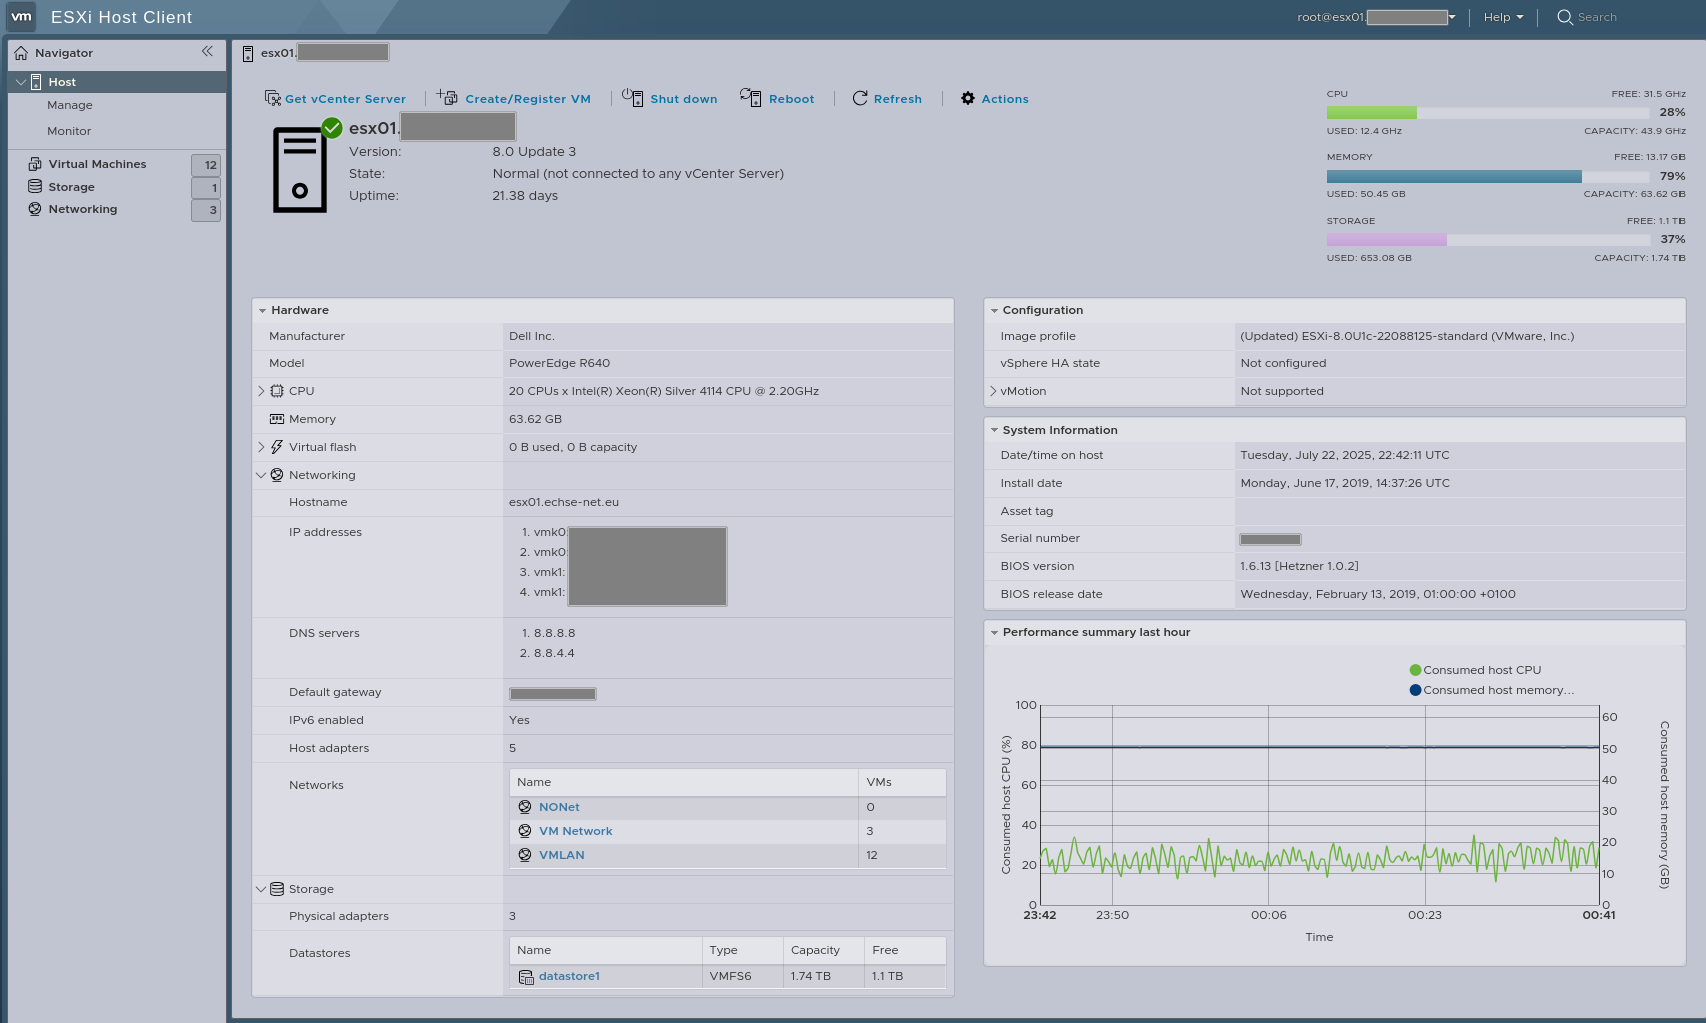Click the Virtual Machines count badge 12
Screen dimensions: 1706x1023
click(x=206, y=165)
